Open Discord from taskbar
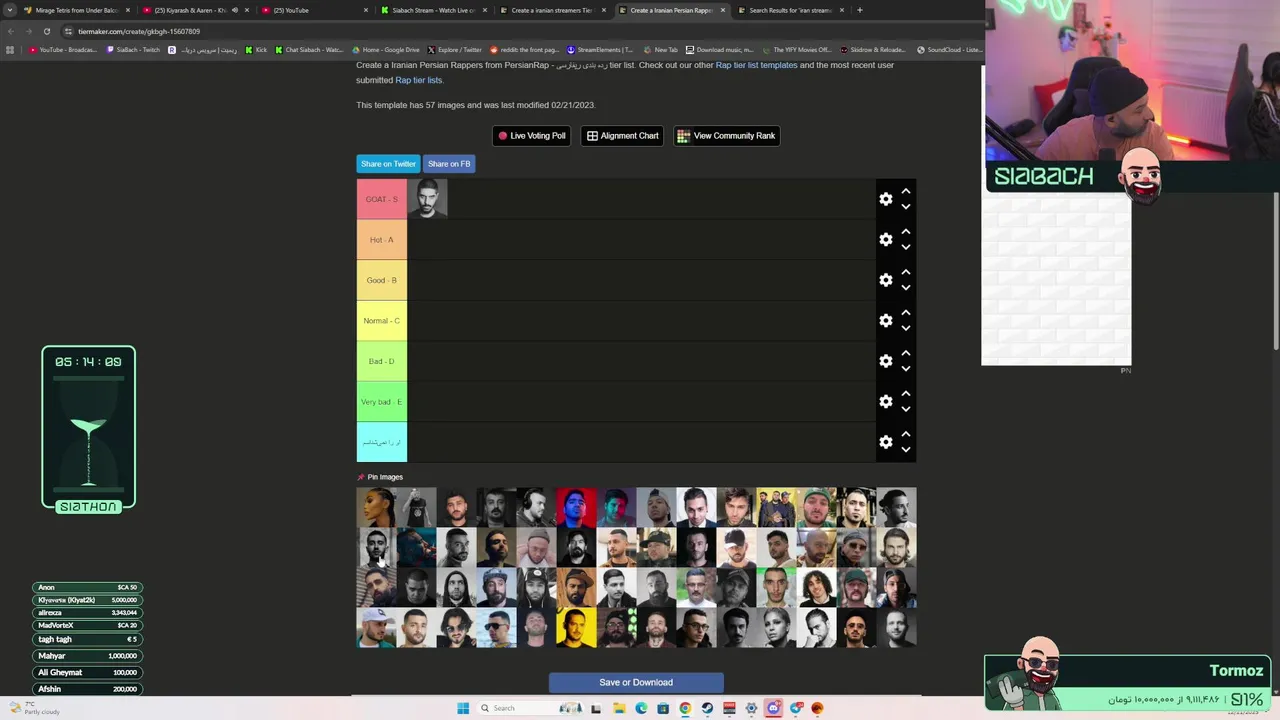 (773, 708)
